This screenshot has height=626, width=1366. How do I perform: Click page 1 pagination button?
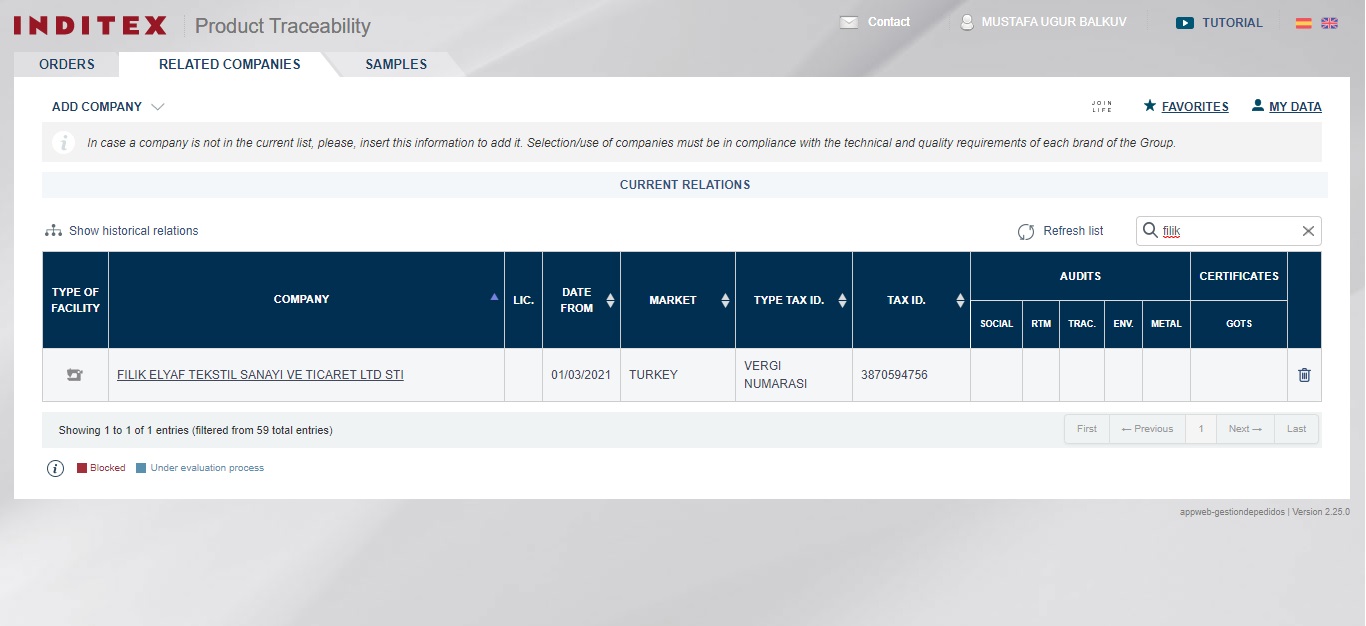pos(1201,429)
